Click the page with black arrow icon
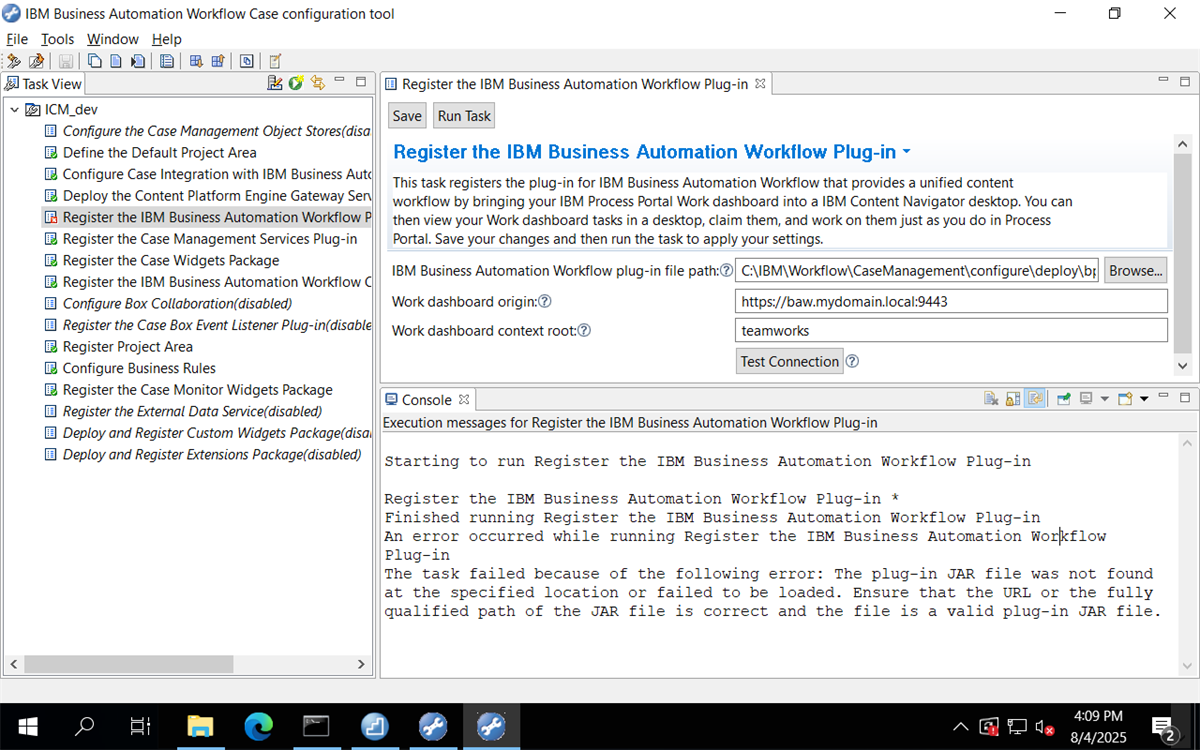This screenshot has width=1200, height=750. 138,61
